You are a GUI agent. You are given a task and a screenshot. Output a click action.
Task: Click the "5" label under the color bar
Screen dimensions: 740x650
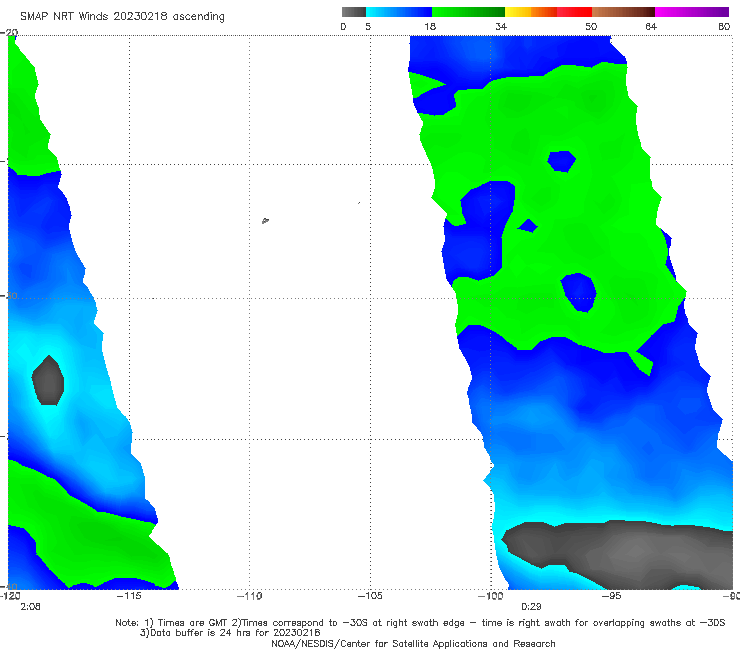click(x=368, y=26)
